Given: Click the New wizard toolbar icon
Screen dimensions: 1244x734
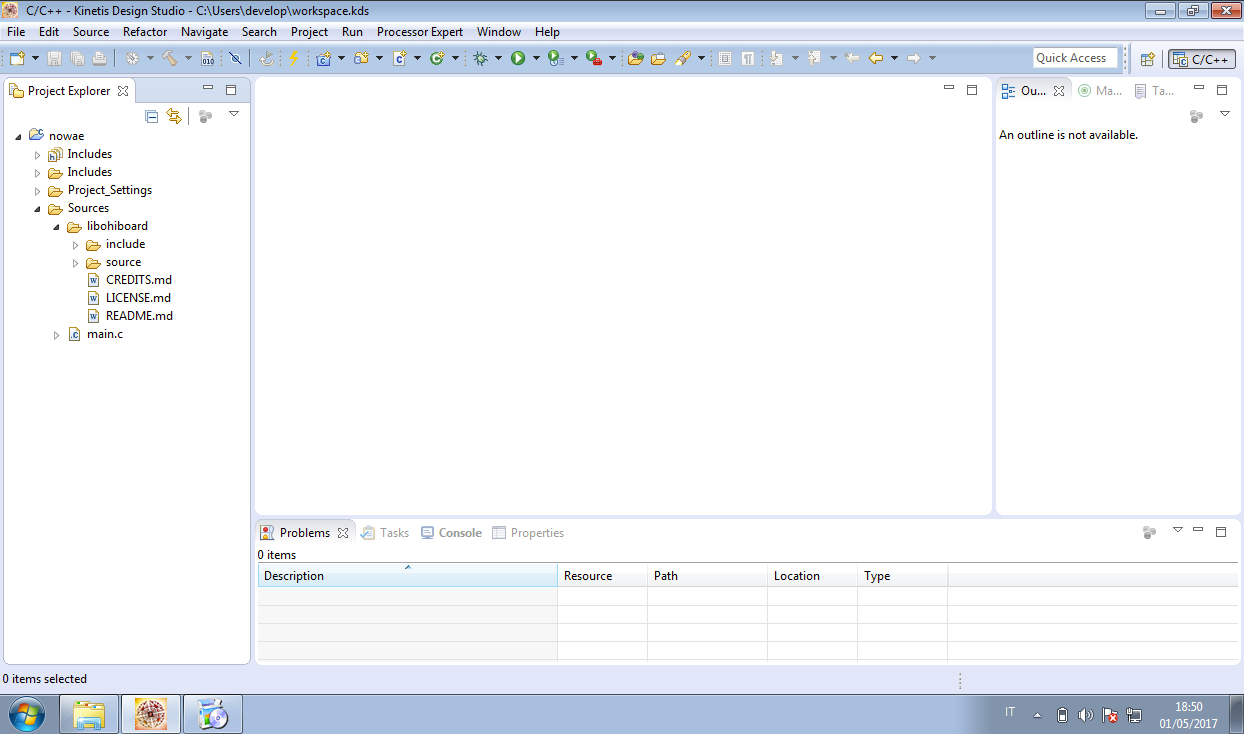Looking at the screenshot, I should (17, 58).
